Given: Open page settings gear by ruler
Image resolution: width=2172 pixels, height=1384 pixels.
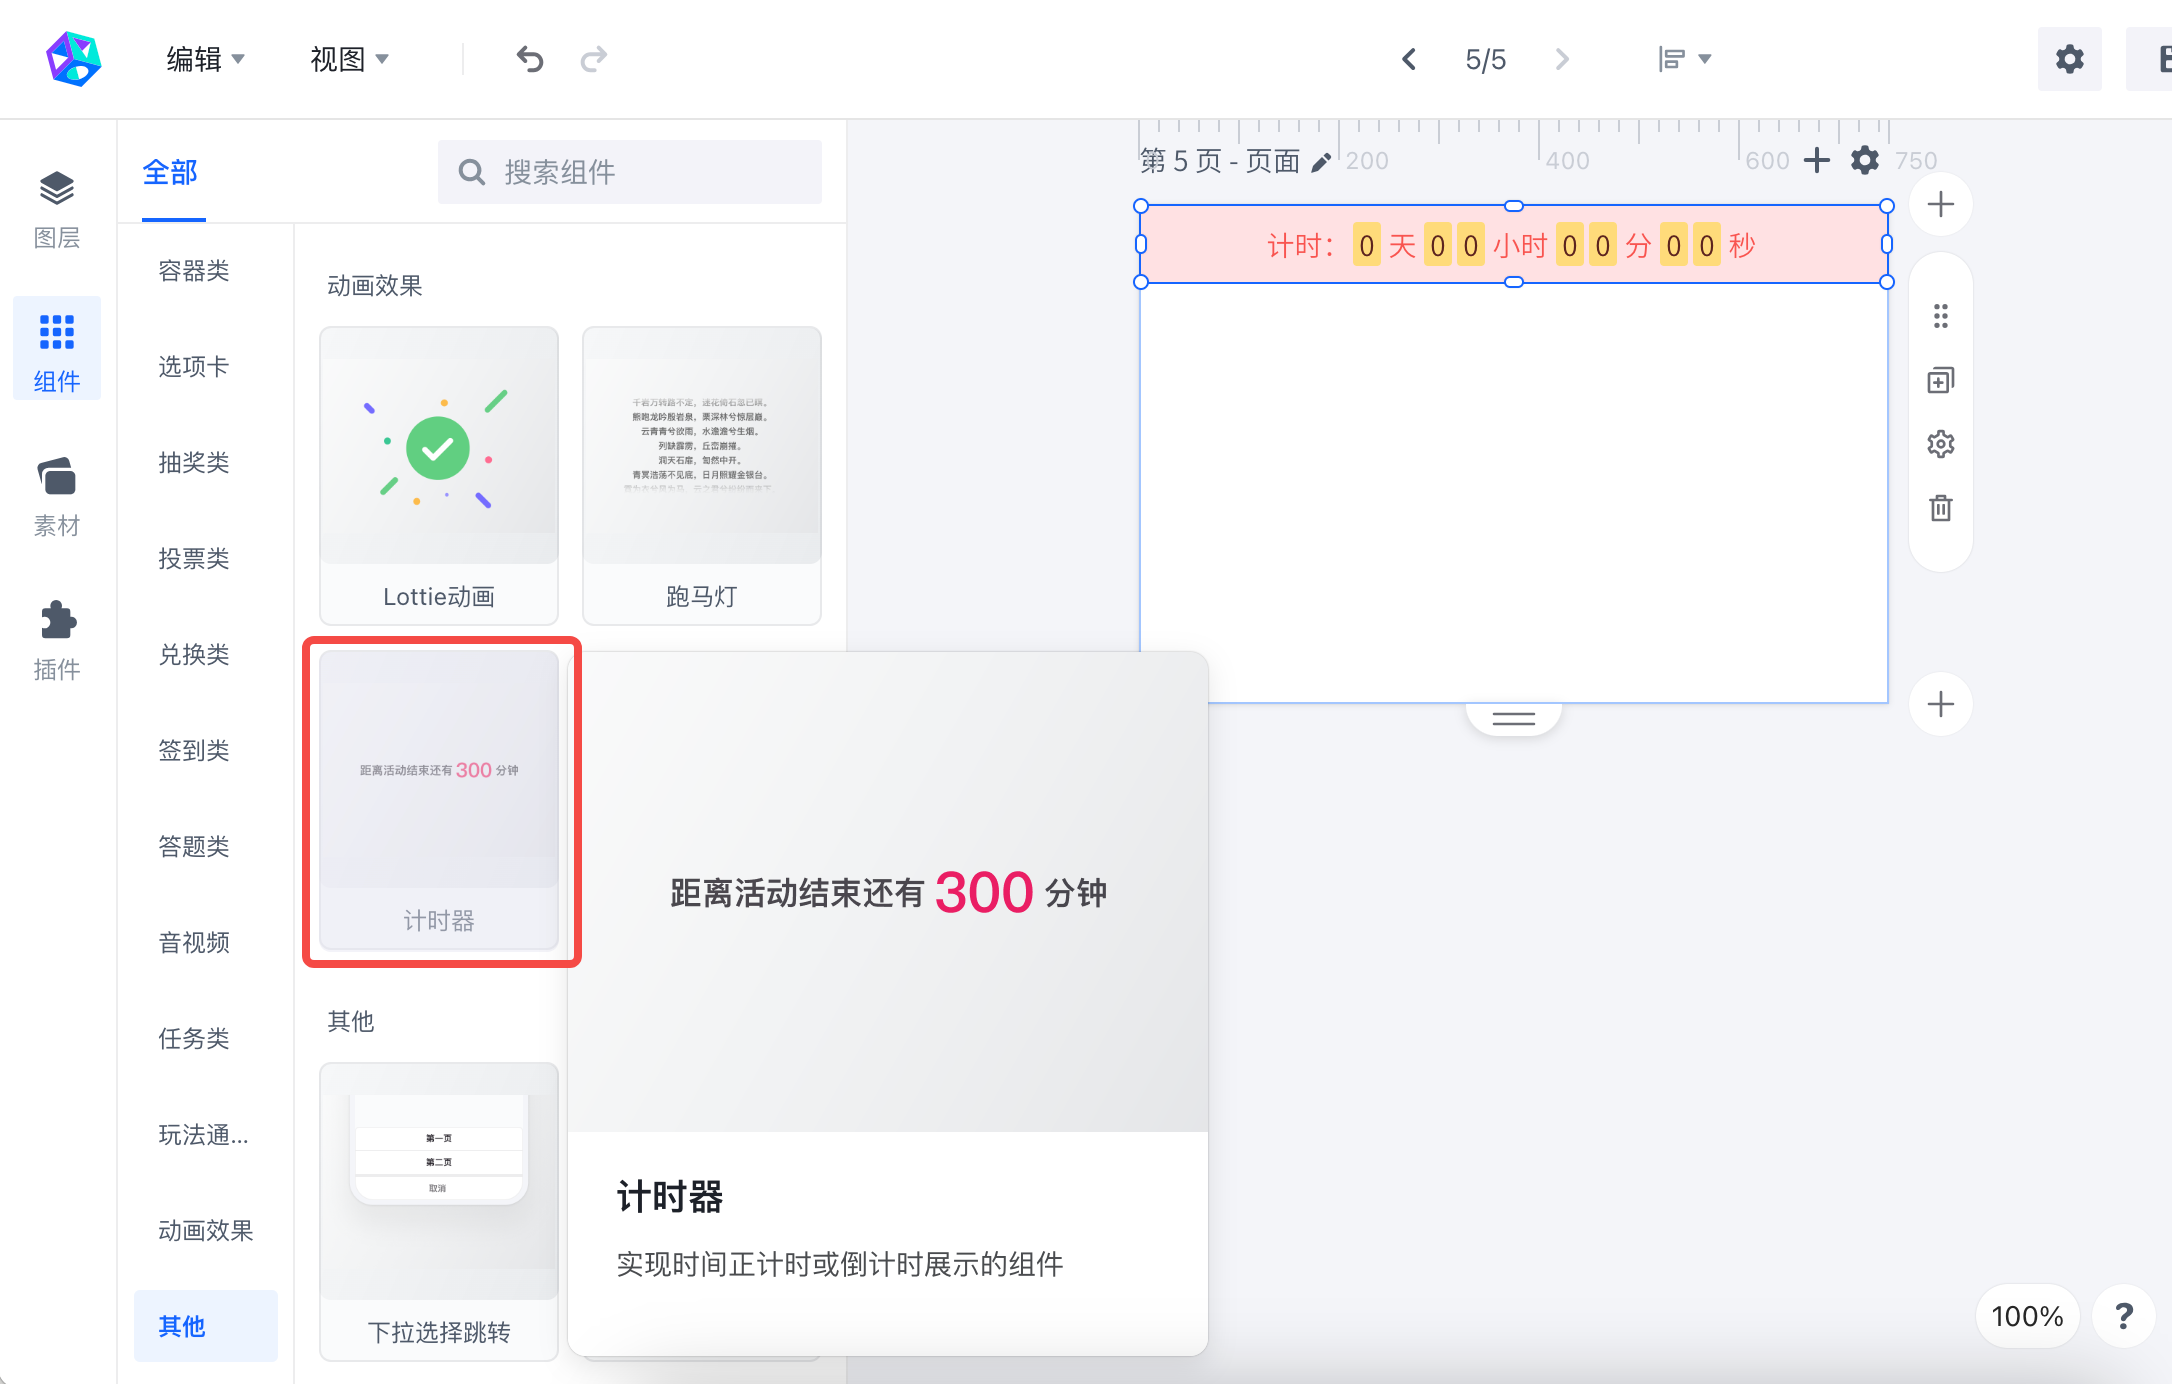Looking at the screenshot, I should click(x=1865, y=160).
